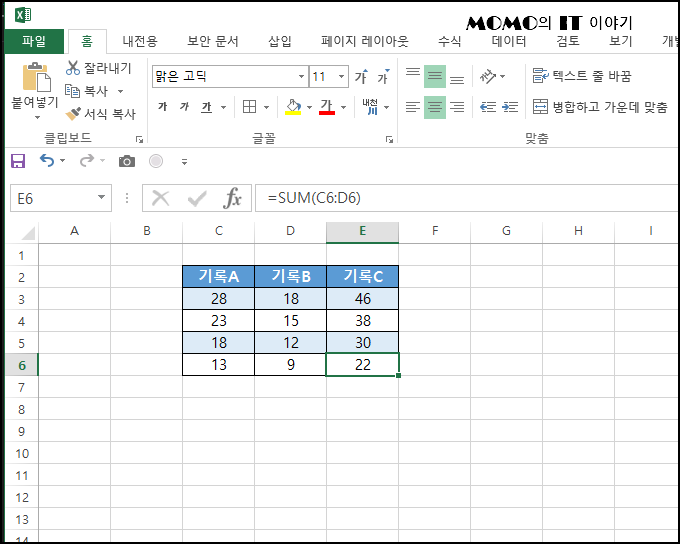This screenshot has width=680, height=544.
Task: Increase font size with the large 가 icon
Action: pos(361,77)
